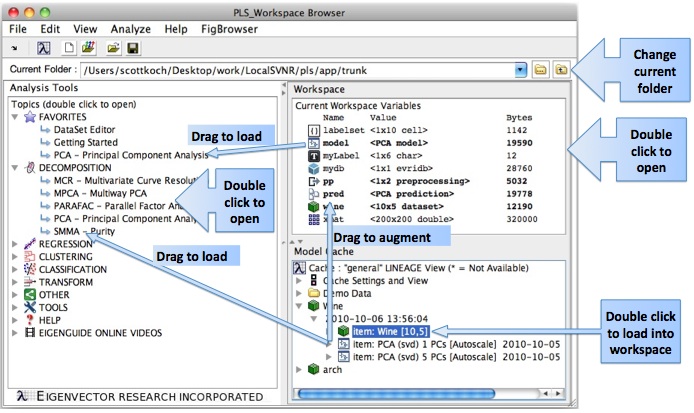The height and width of the screenshot is (413, 694).
Task: Click the go up one folder icon
Action: coord(561,70)
